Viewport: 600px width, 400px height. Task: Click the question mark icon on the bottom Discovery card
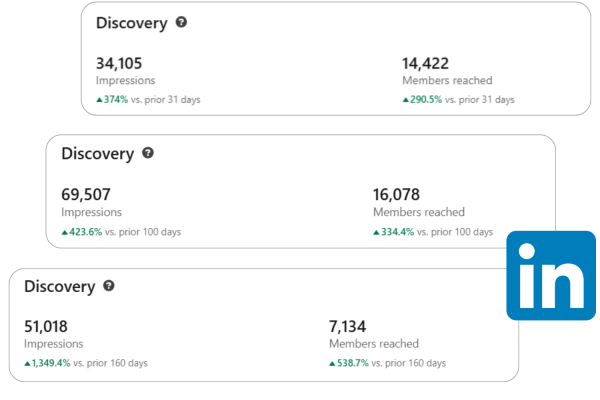click(x=109, y=286)
